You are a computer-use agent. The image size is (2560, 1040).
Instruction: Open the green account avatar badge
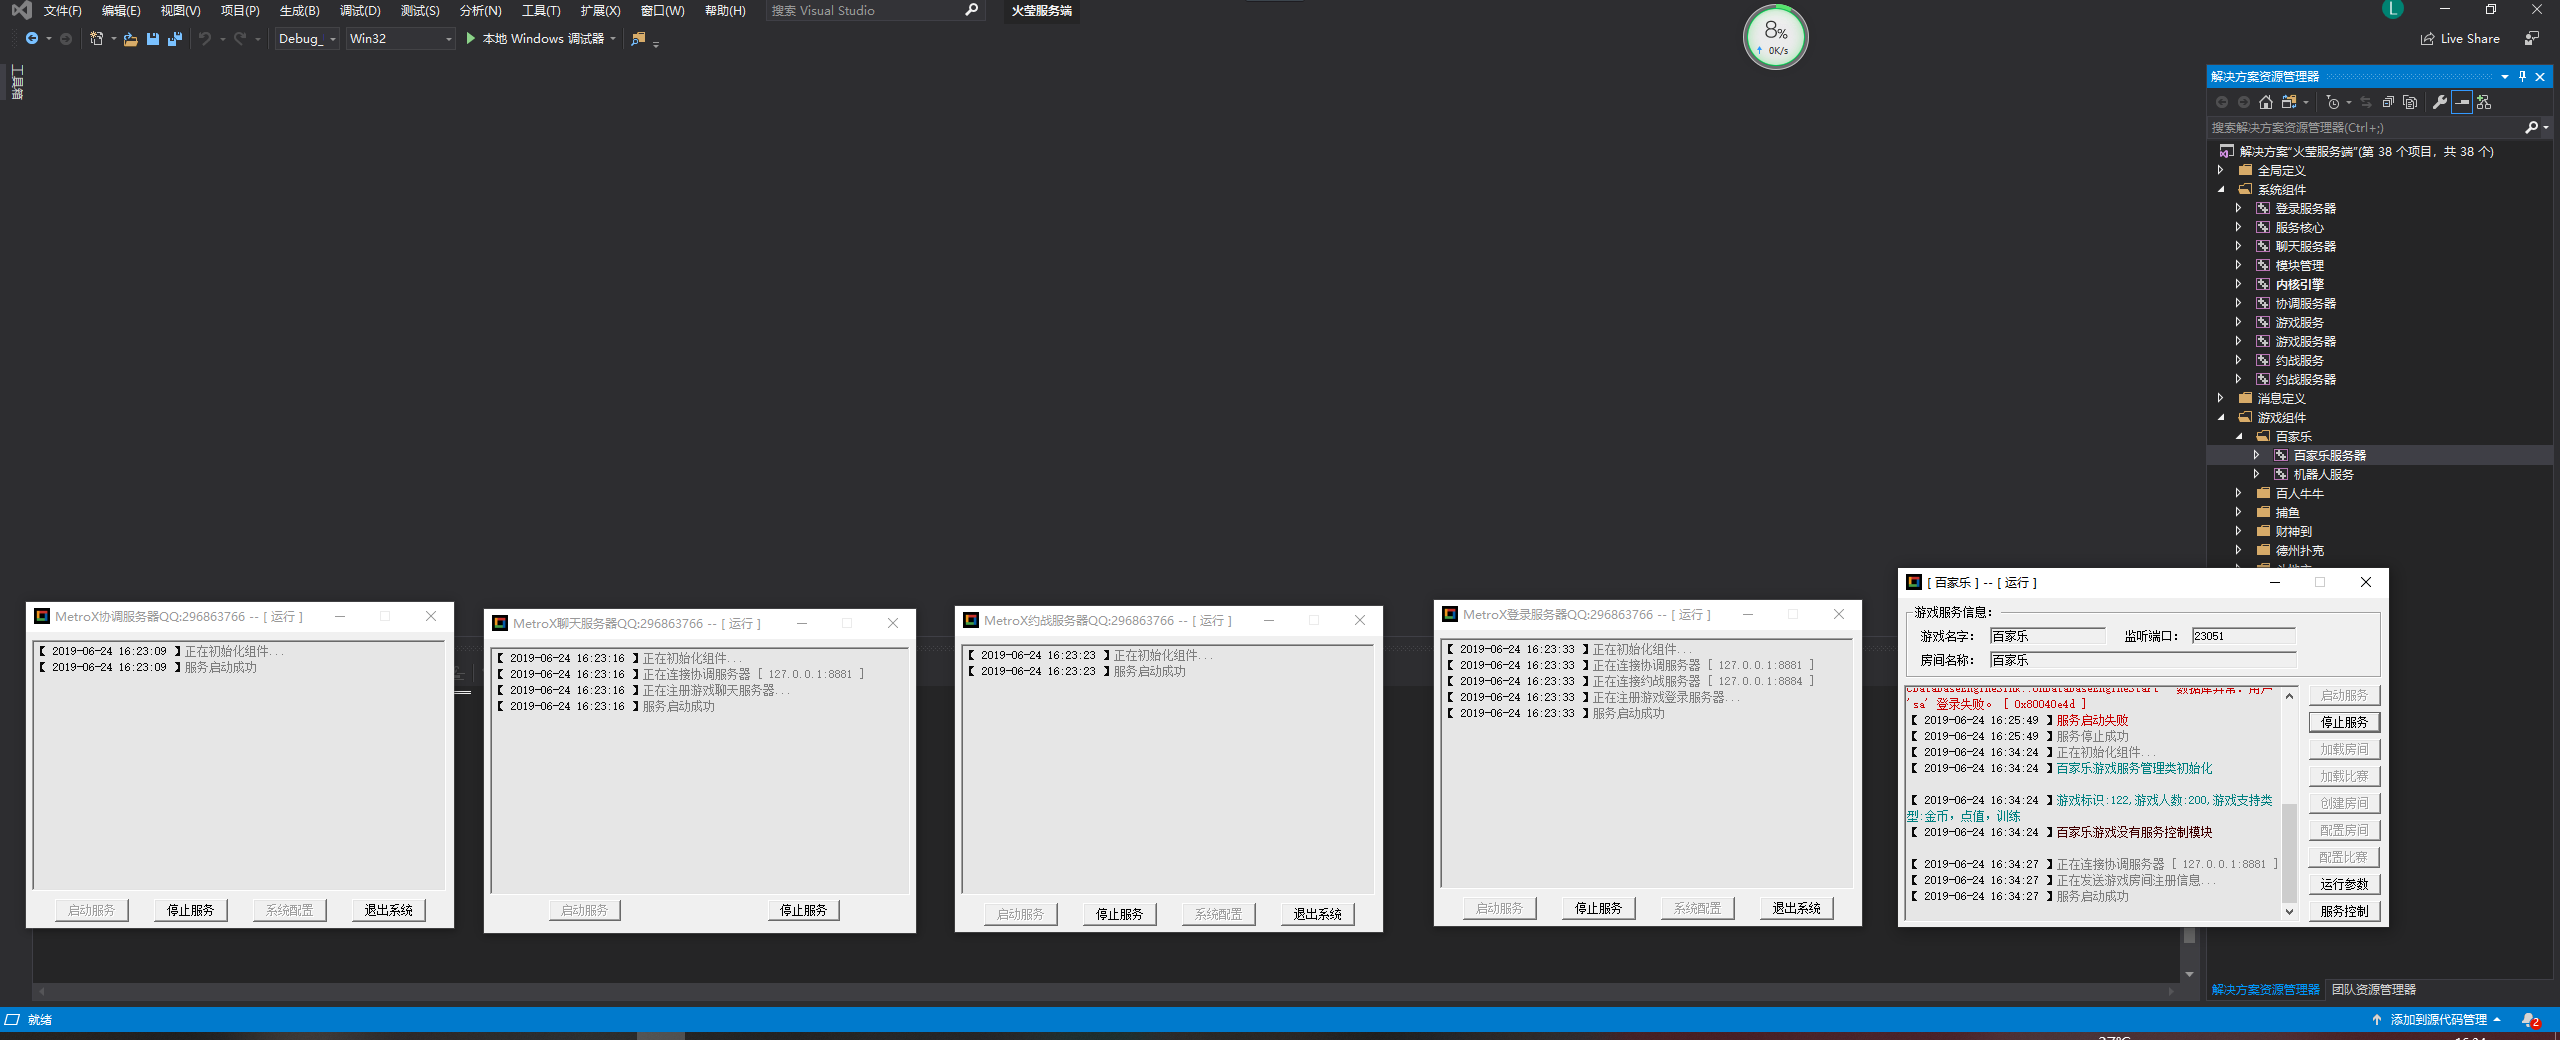click(x=2393, y=9)
